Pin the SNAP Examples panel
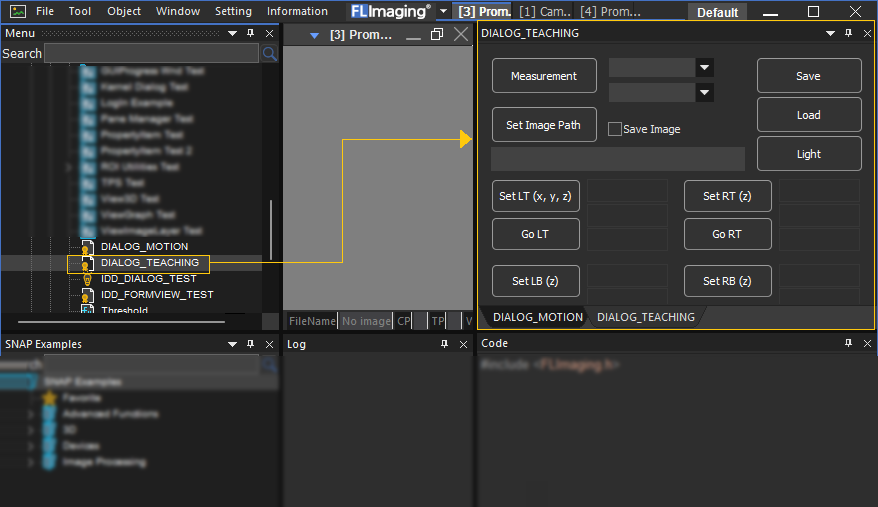Image resolution: width=878 pixels, height=507 pixels. click(x=250, y=344)
